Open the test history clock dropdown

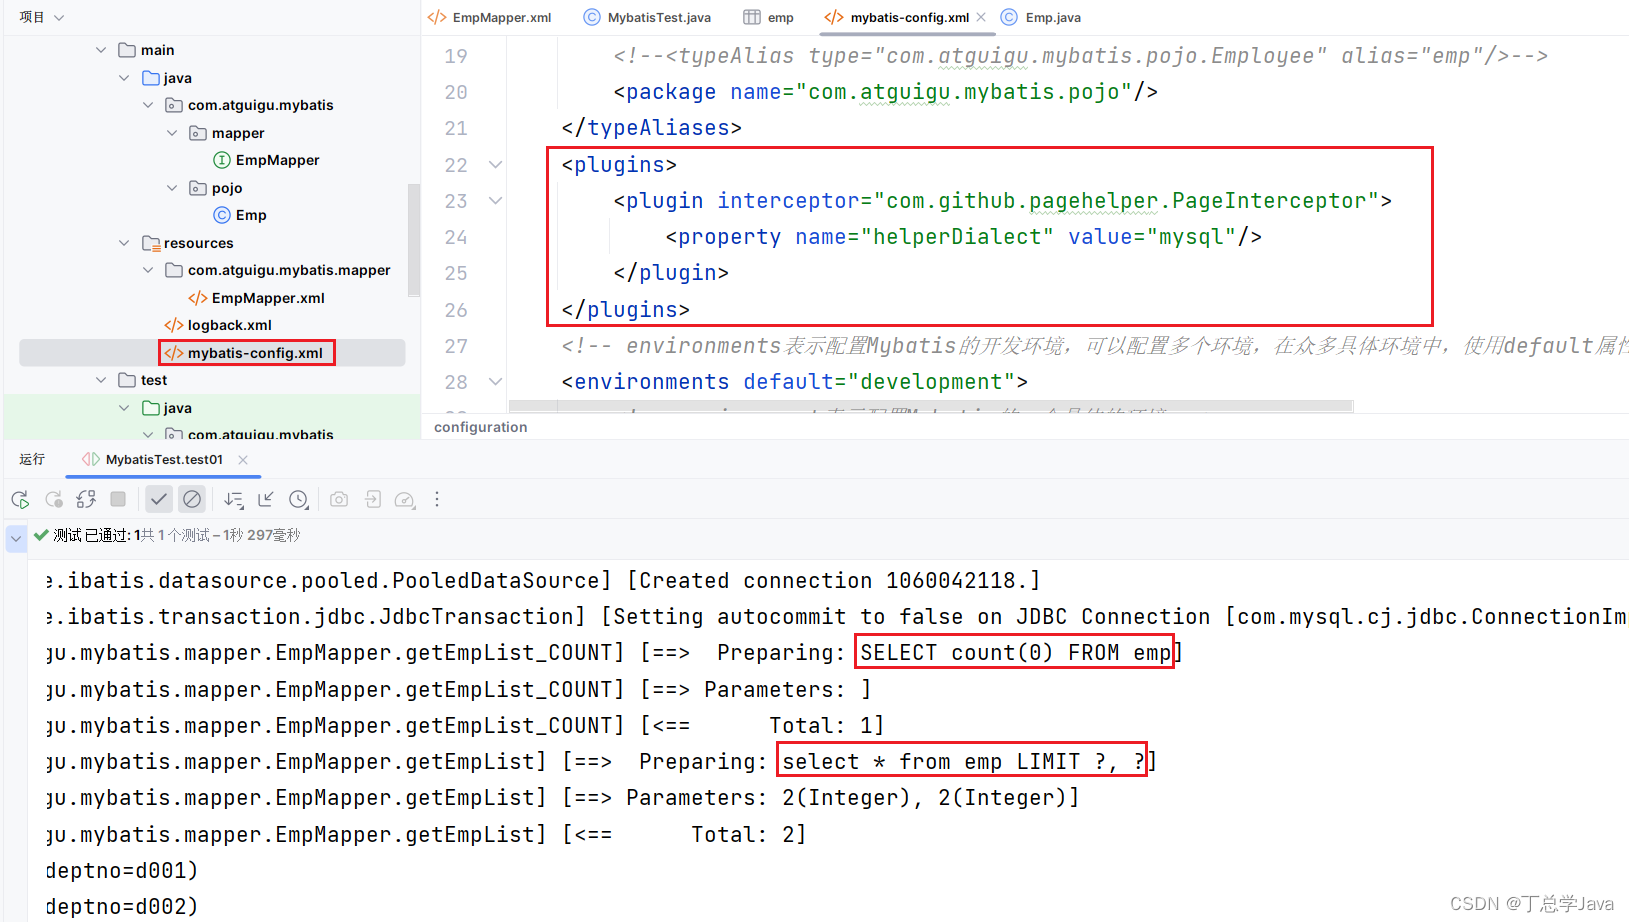point(299,499)
